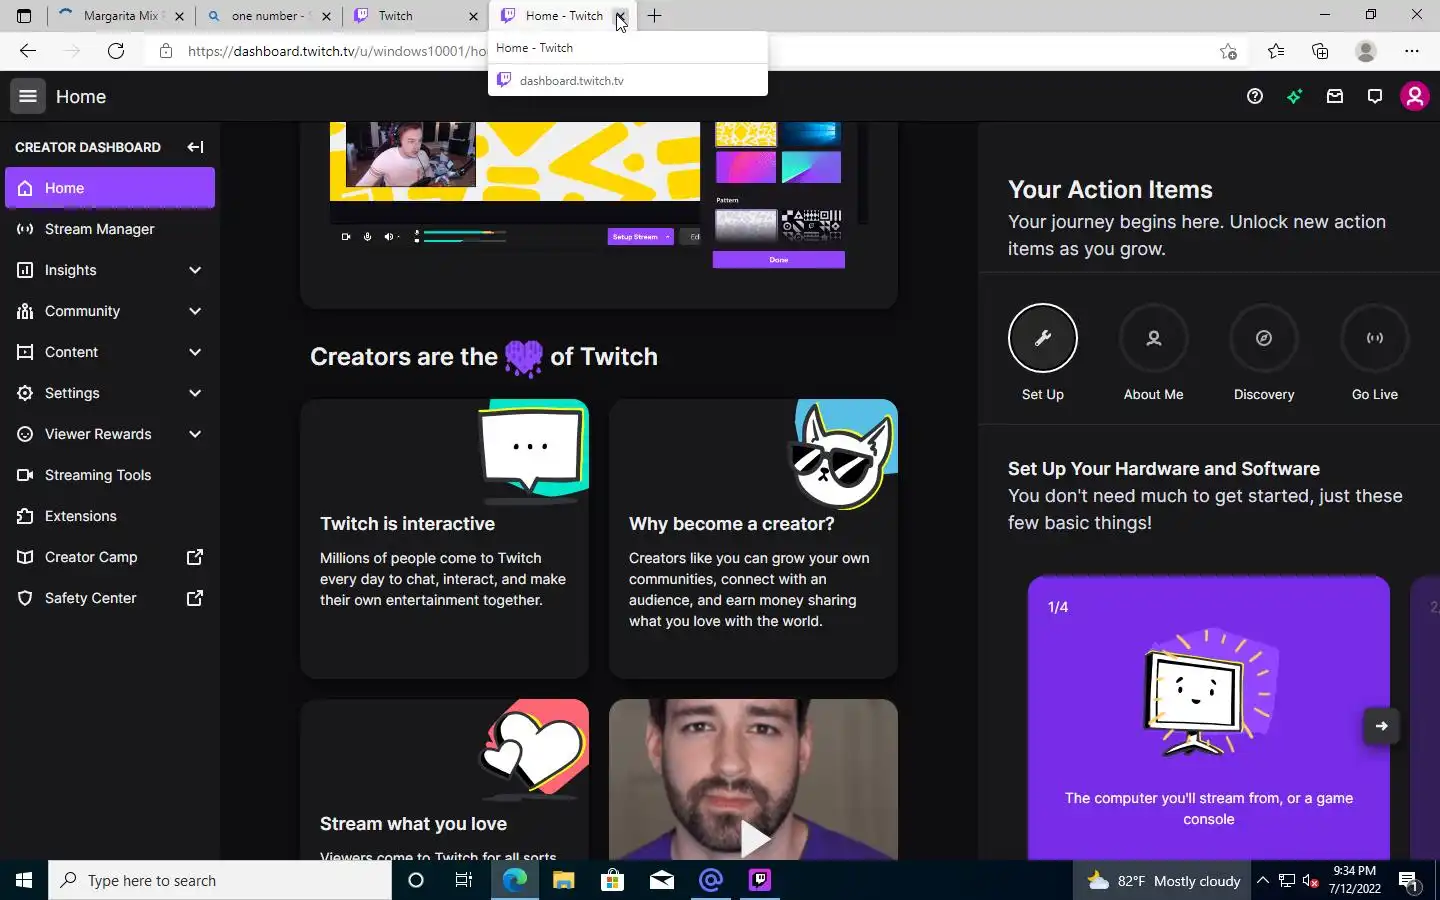The height and width of the screenshot is (900, 1440).
Task: Click the browser back arrow
Action: click(x=28, y=51)
